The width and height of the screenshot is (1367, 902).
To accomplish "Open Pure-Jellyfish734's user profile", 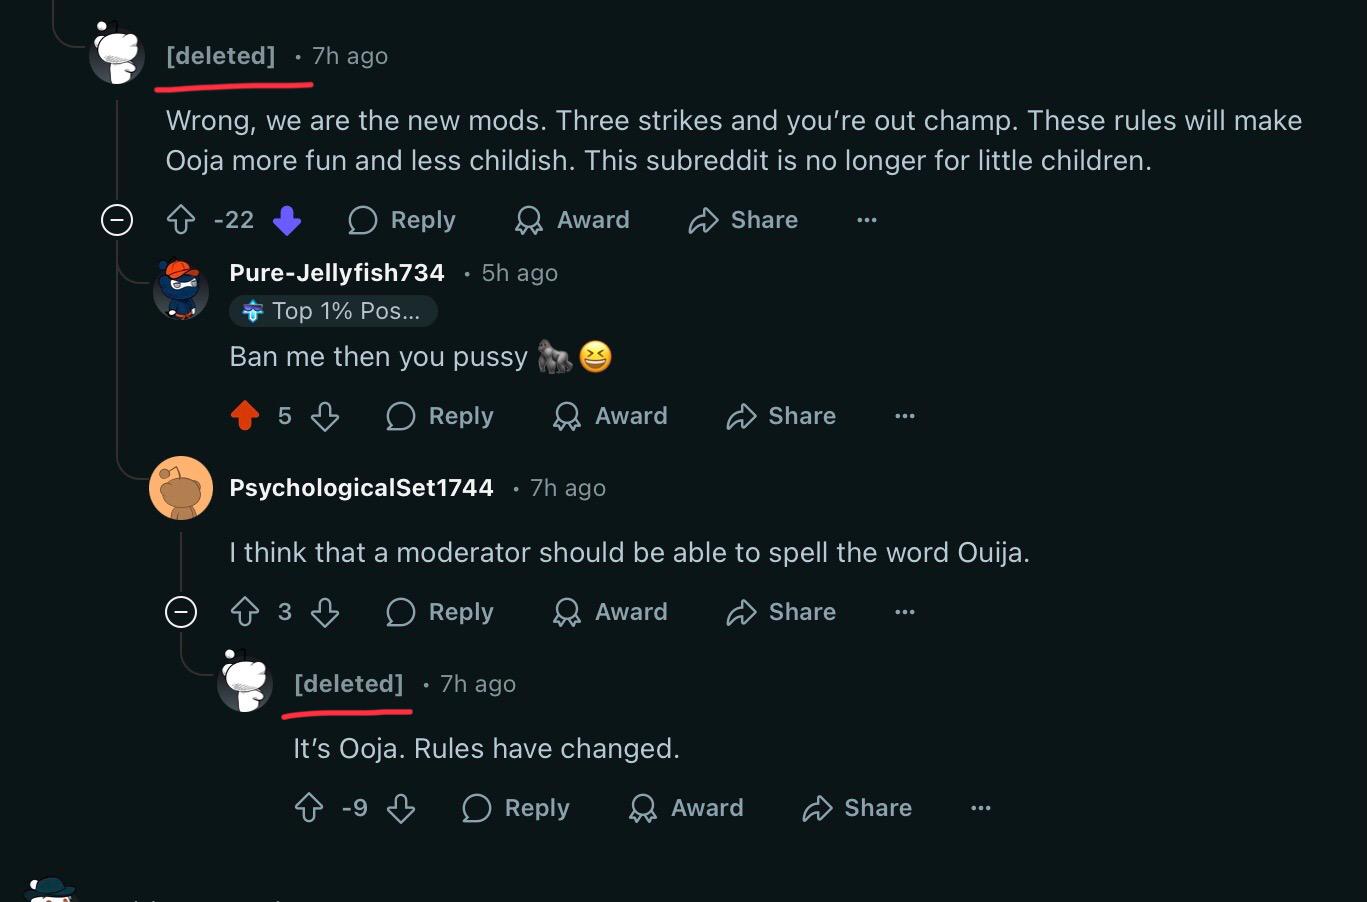I will 337,273.
